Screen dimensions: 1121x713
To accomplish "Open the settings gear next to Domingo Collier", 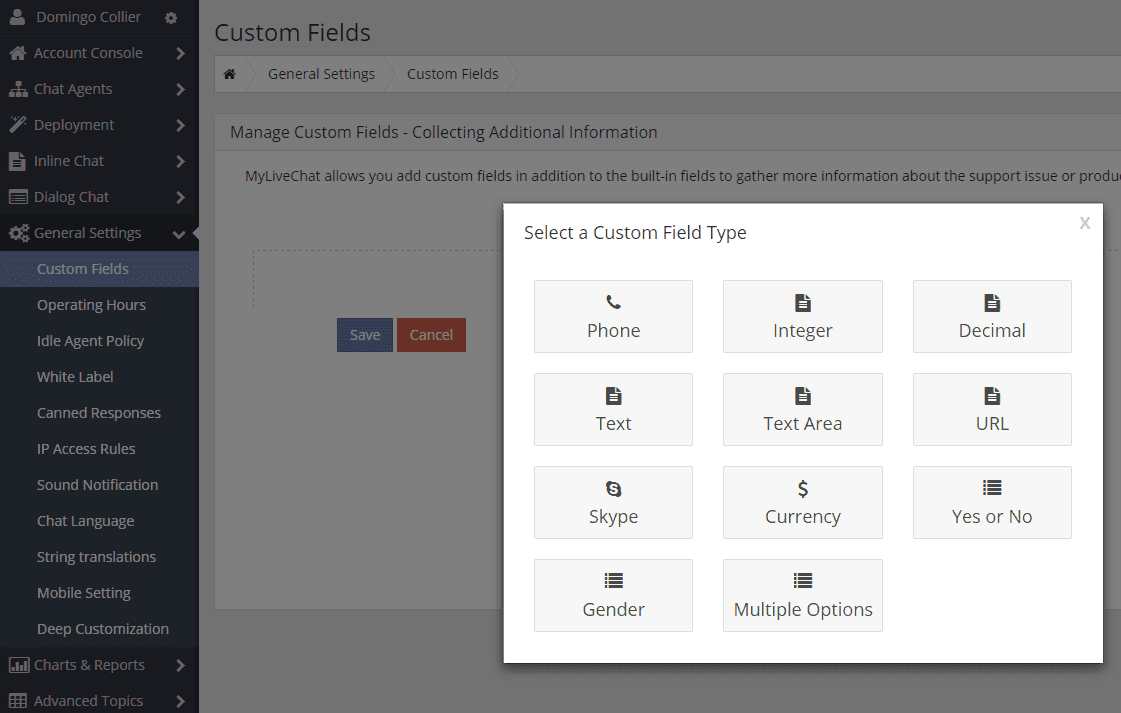I will point(168,16).
